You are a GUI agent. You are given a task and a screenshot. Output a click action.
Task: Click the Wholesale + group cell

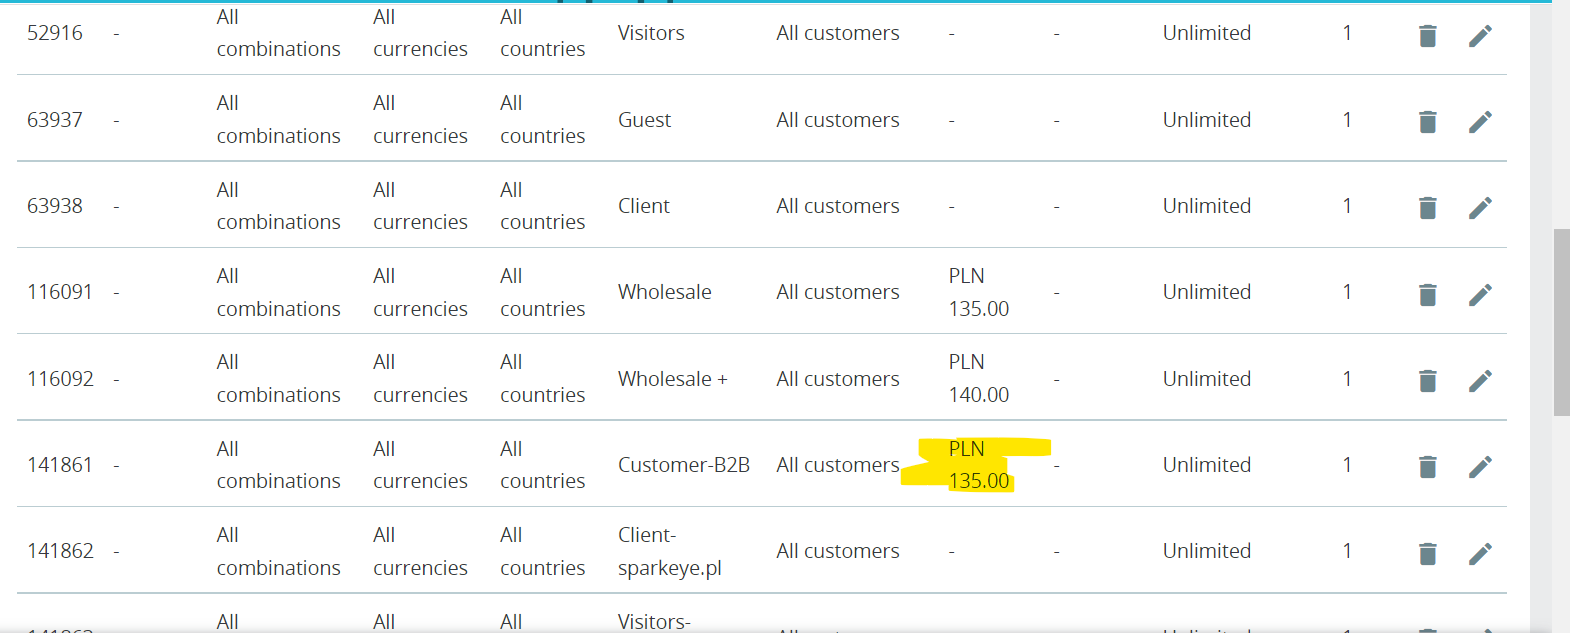(673, 379)
